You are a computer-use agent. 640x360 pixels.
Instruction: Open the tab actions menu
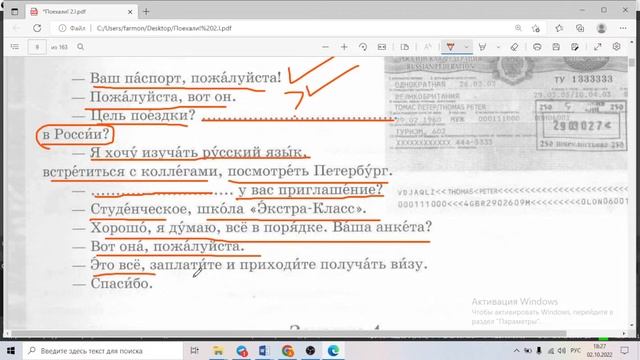(x=15, y=11)
